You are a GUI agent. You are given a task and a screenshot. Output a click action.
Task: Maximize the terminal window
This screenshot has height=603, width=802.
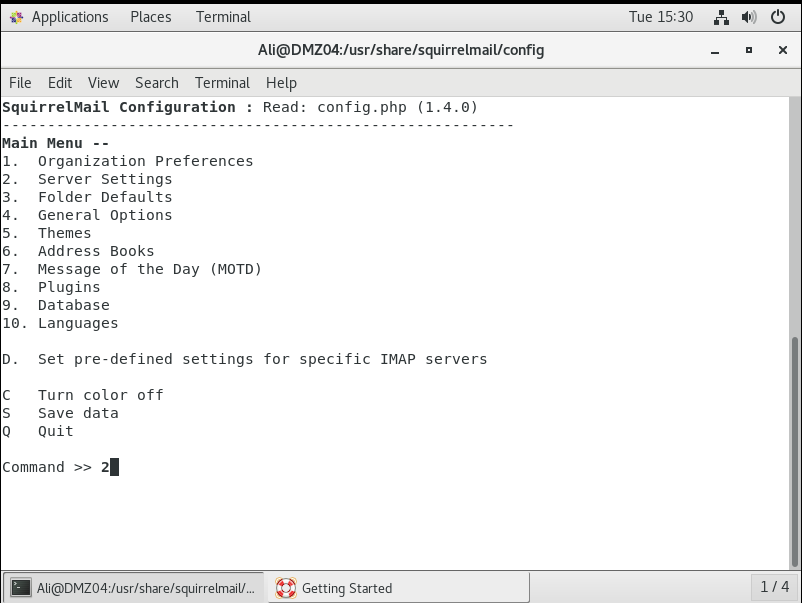coord(749,50)
